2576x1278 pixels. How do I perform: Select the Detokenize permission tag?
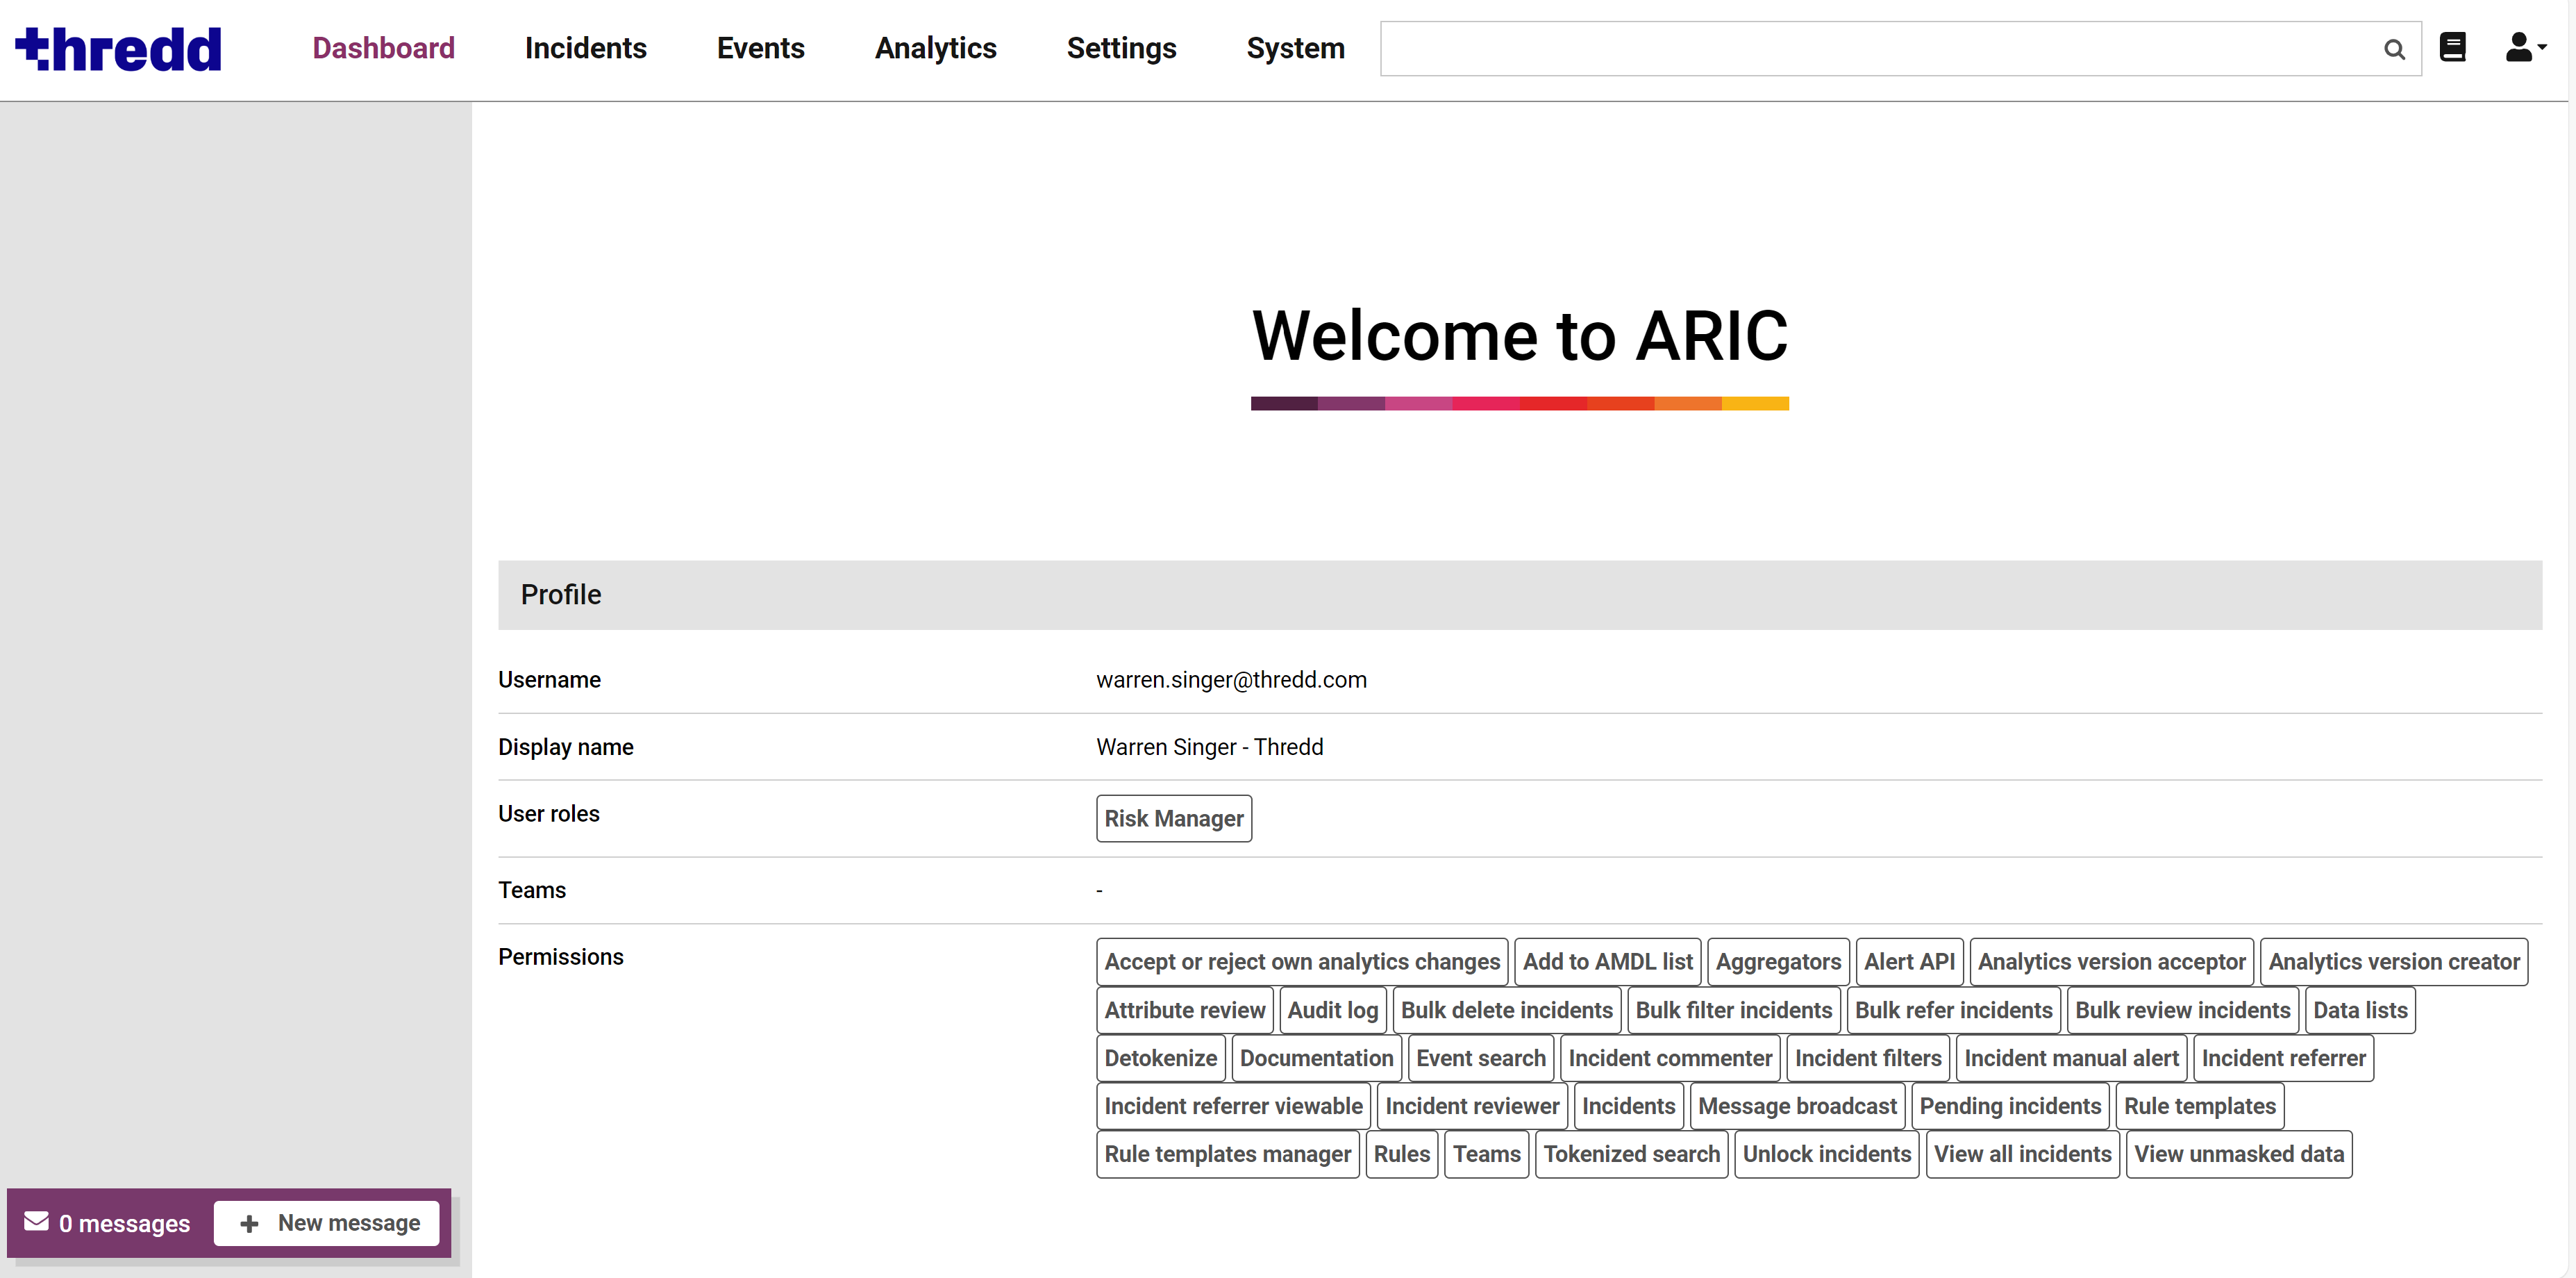point(1160,1058)
